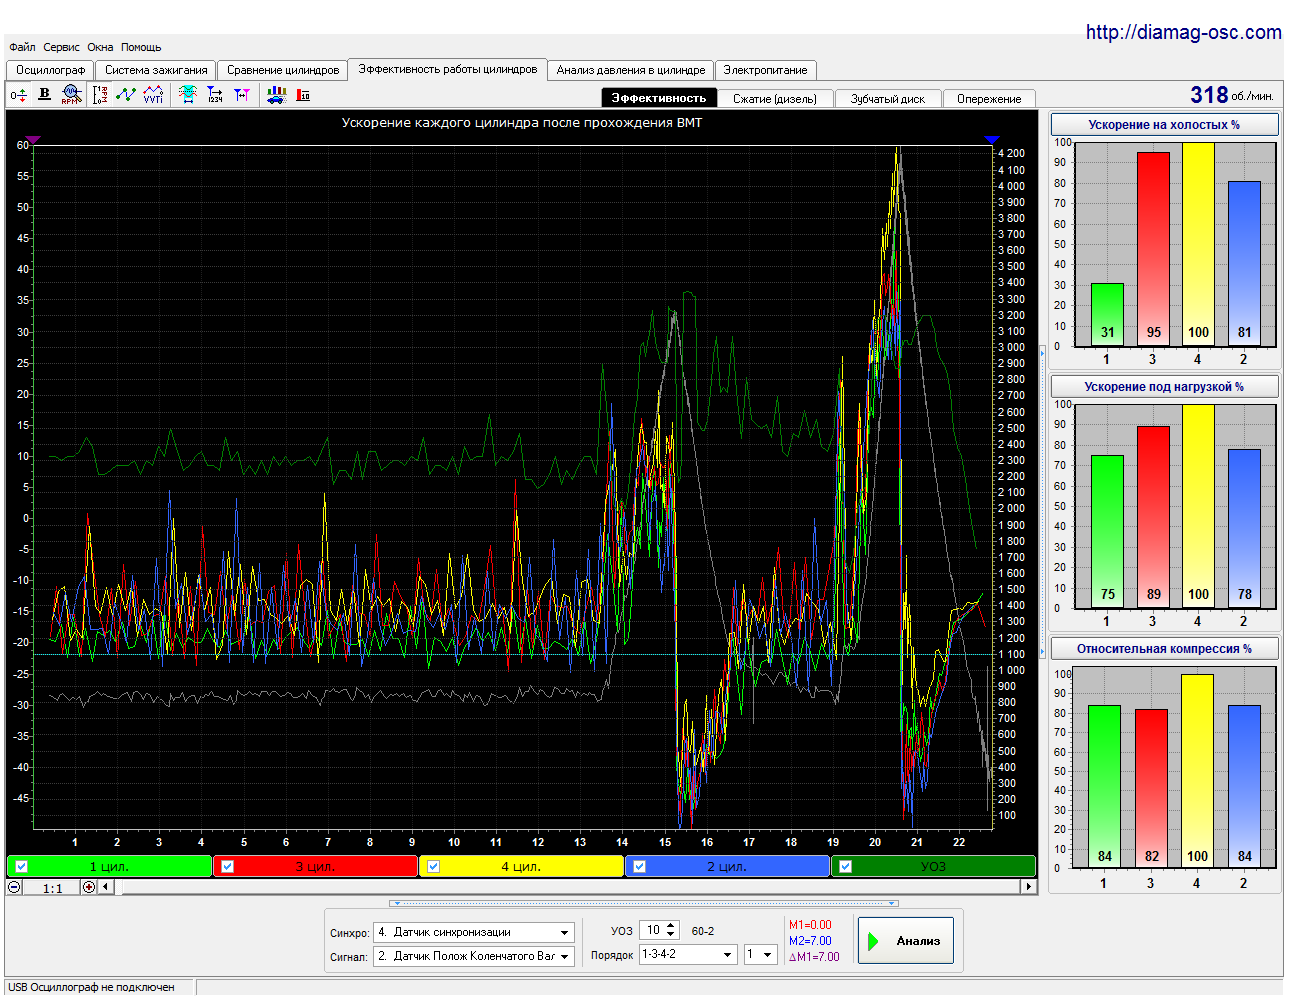Click the red 95 bar in idle chart
The image size is (1296, 1000).
1153,250
